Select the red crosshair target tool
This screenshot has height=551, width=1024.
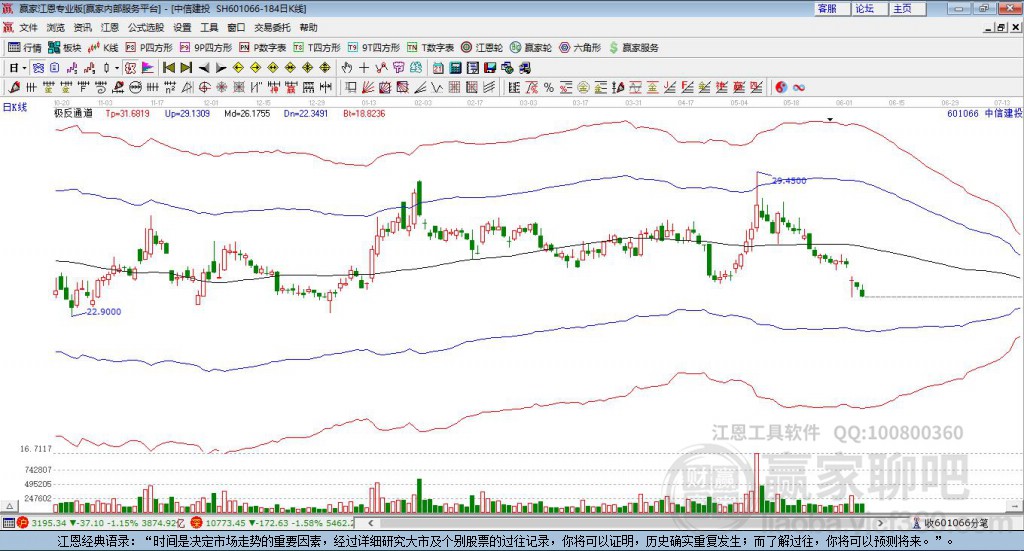click(x=204, y=87)
